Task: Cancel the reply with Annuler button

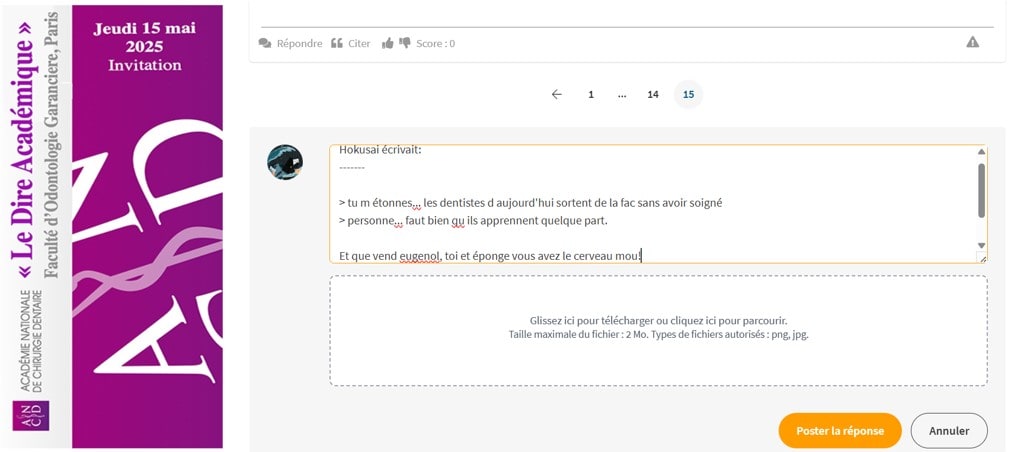Action: click(x=949, y=431)
